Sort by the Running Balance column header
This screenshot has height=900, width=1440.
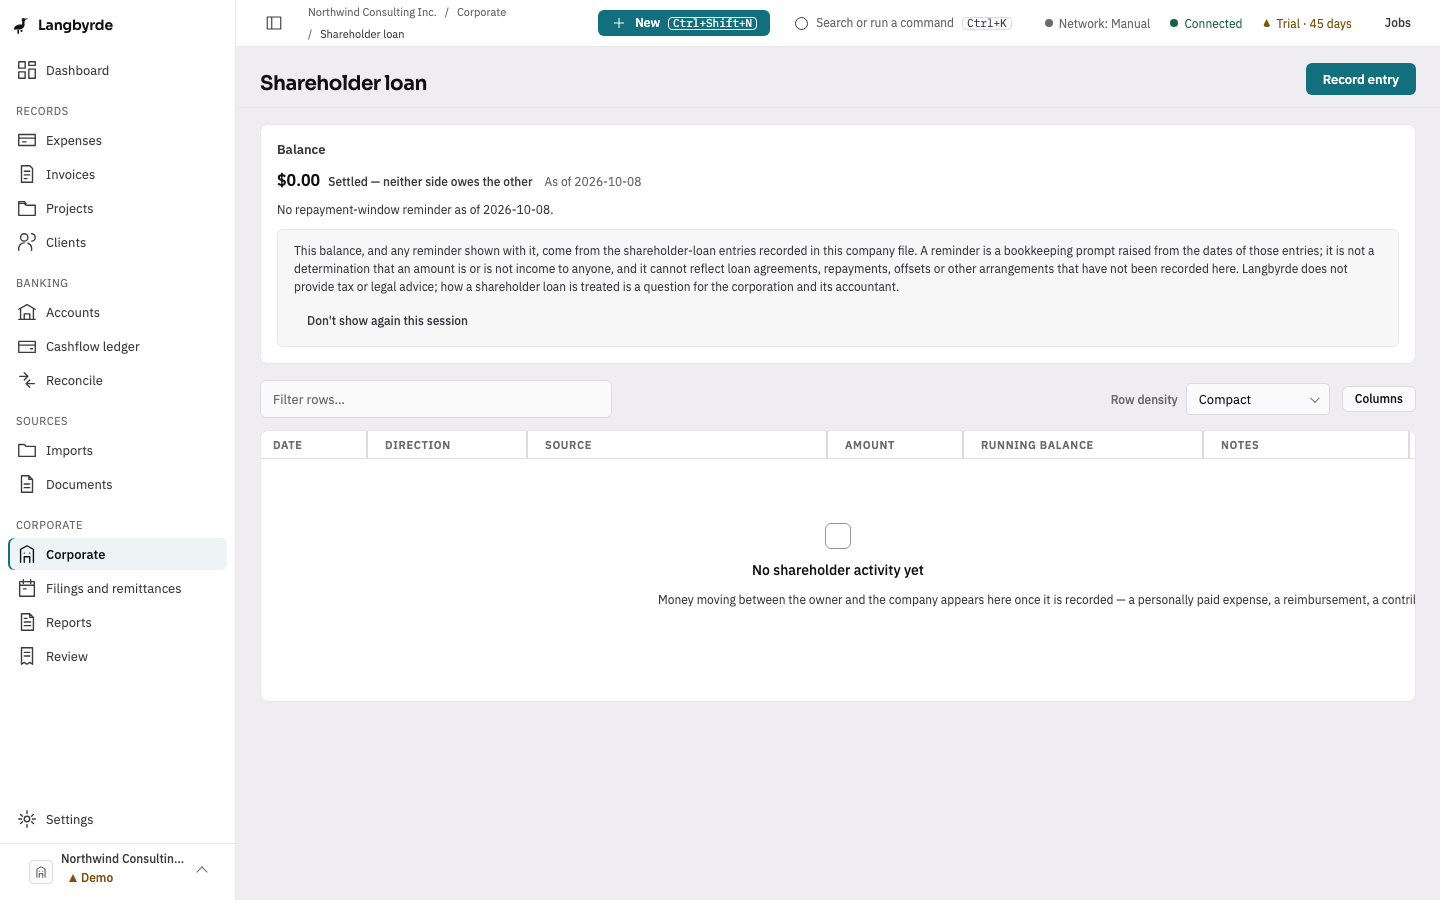[1083, 445]
